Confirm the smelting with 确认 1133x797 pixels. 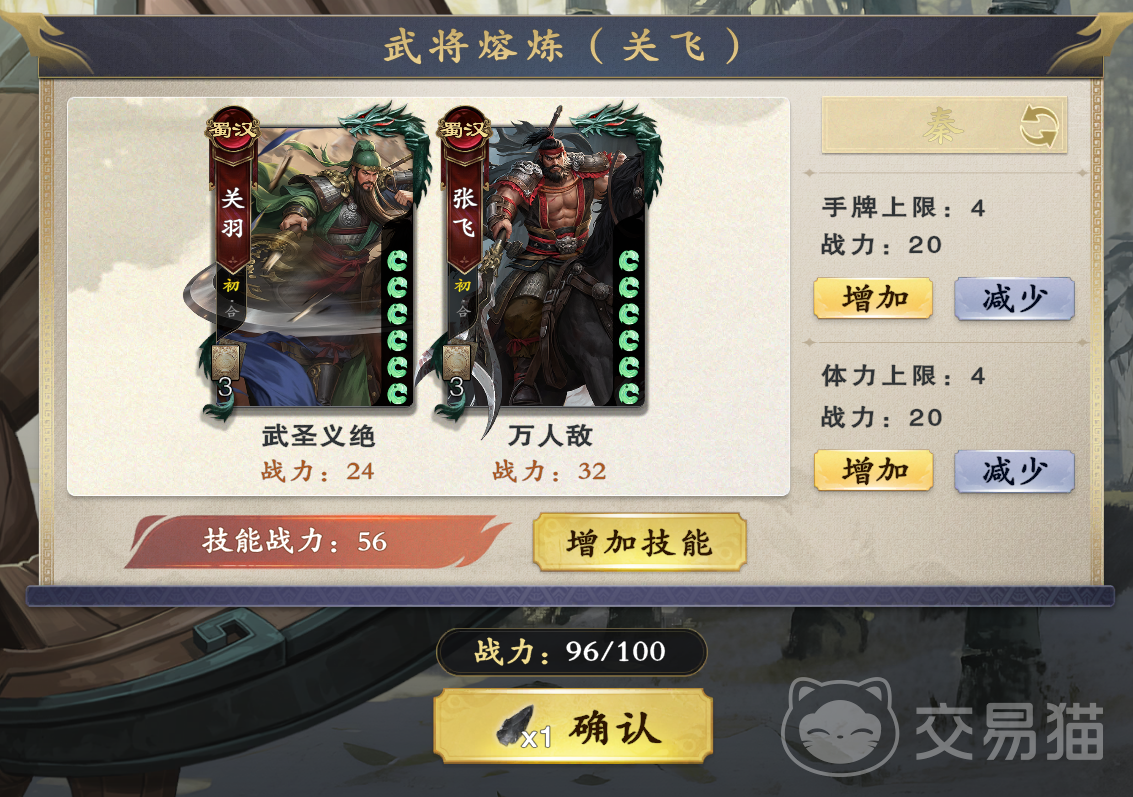click(574, 726)
